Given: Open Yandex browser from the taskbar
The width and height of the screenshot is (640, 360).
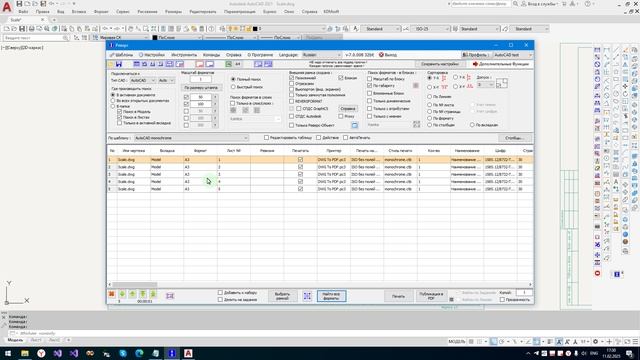Looking at the screenshot, I should point(41,353).
